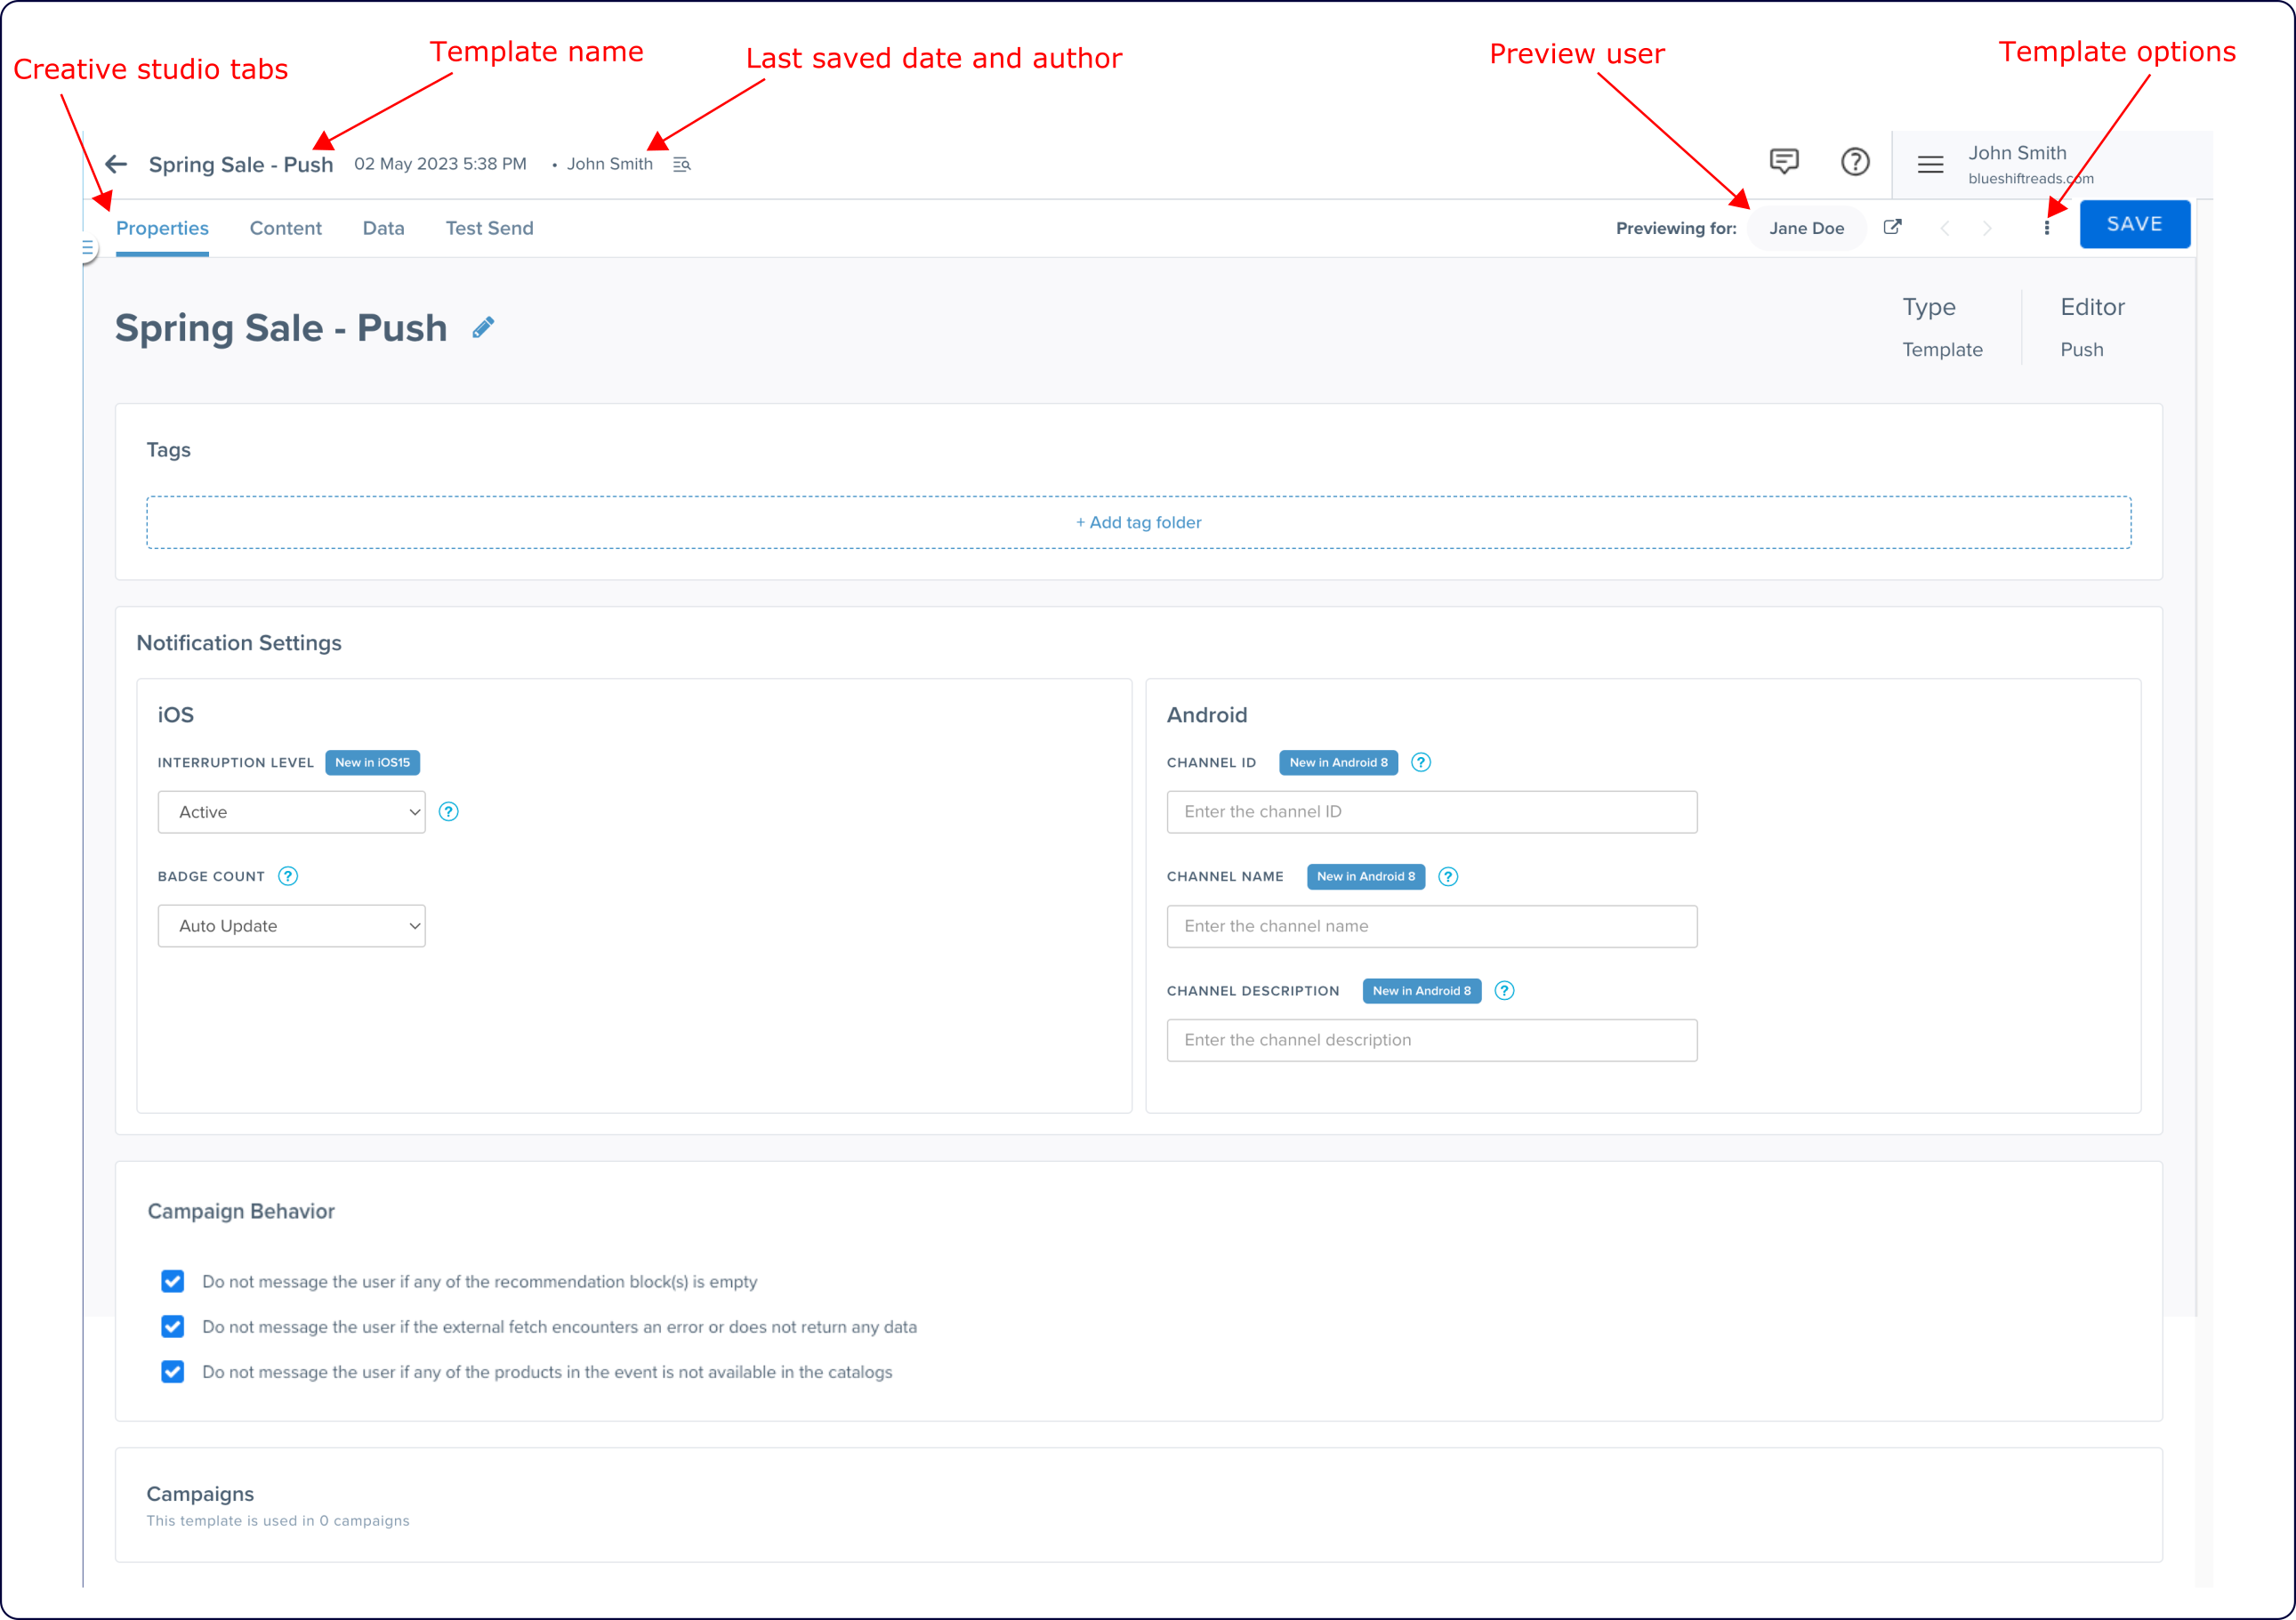Viewport: 2296px width, 1620px height.
Task: Switch to the Properties tab
Action: tap(162, 228)
